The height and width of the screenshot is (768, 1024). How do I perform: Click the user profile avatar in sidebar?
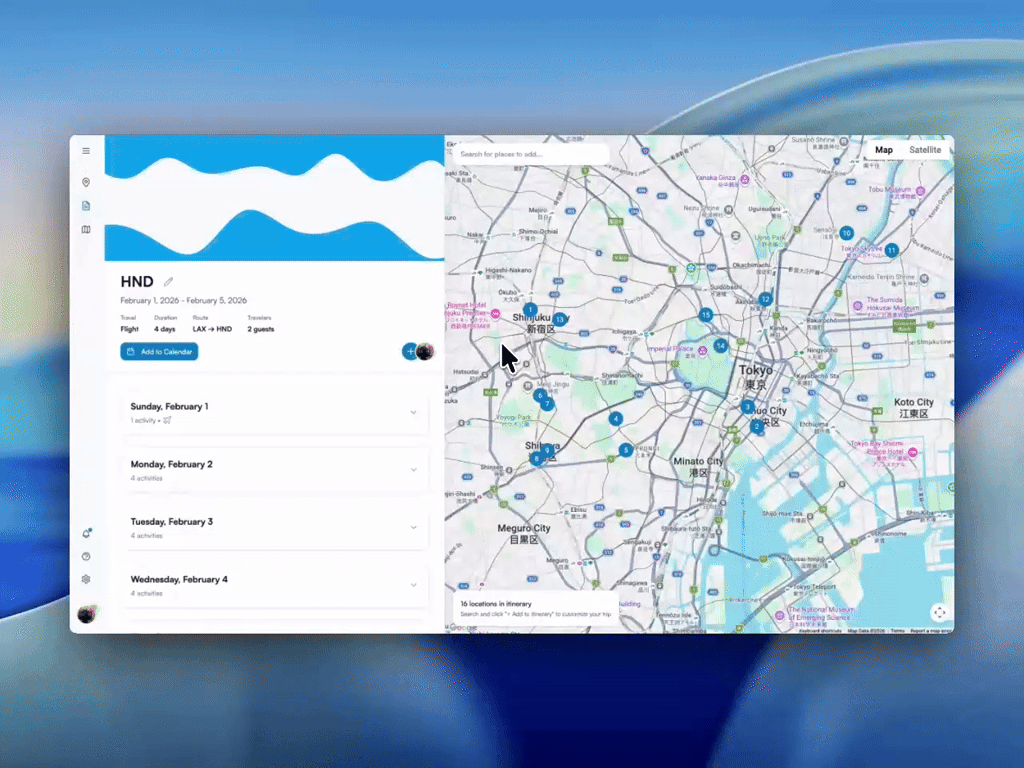click(86, 614)
